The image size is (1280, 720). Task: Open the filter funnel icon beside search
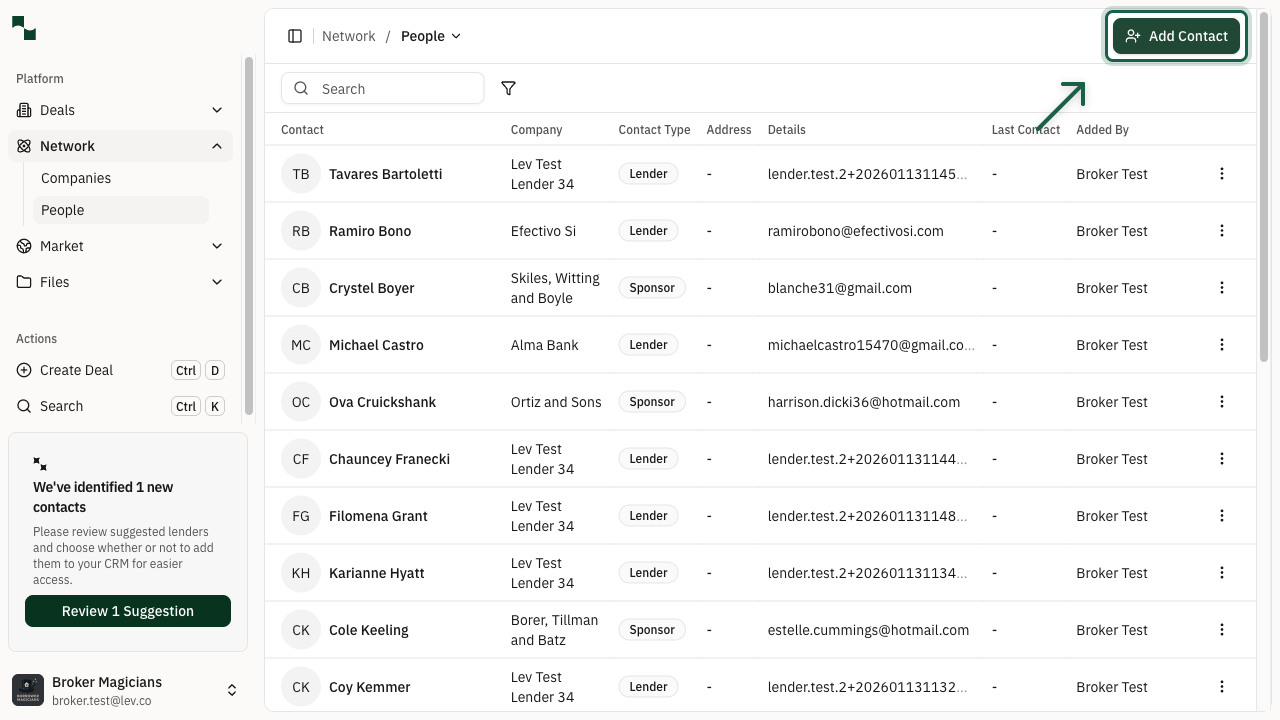point(508,88)
